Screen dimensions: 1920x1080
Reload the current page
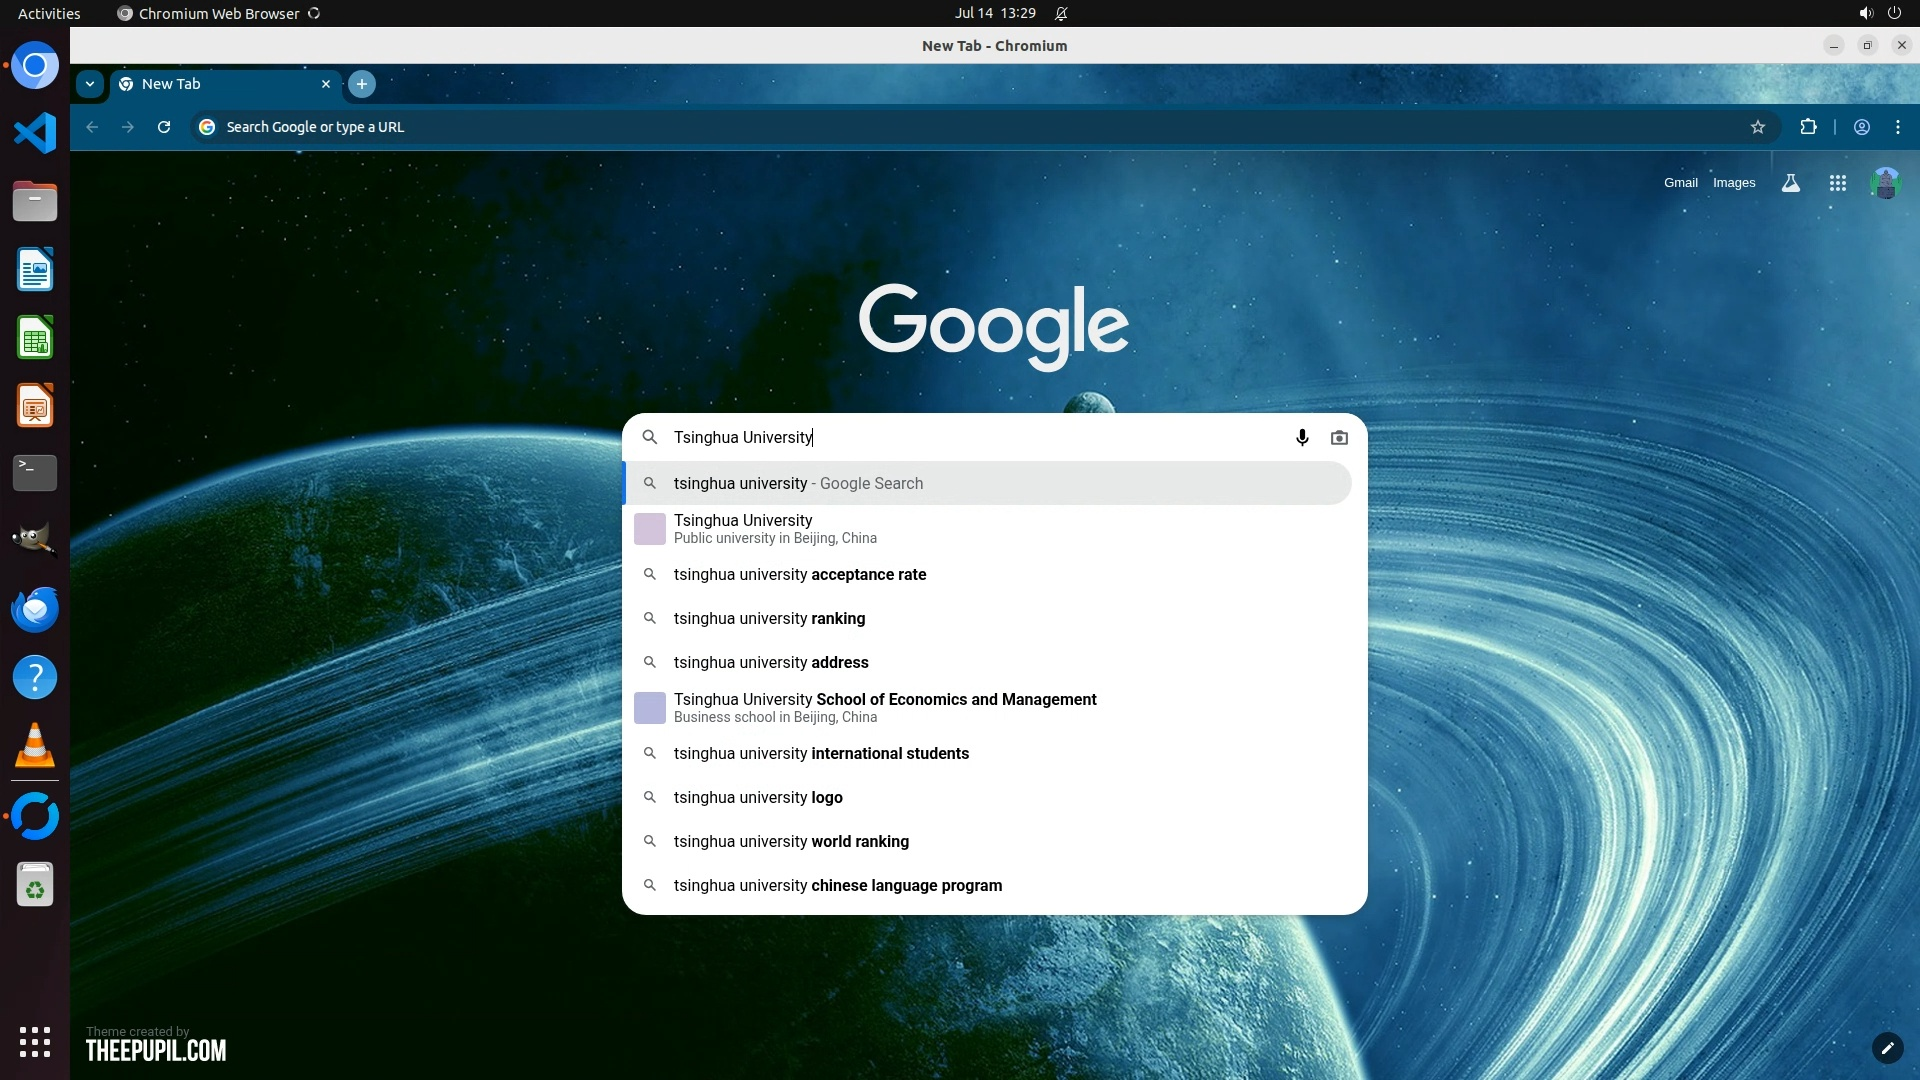point(164,127)
